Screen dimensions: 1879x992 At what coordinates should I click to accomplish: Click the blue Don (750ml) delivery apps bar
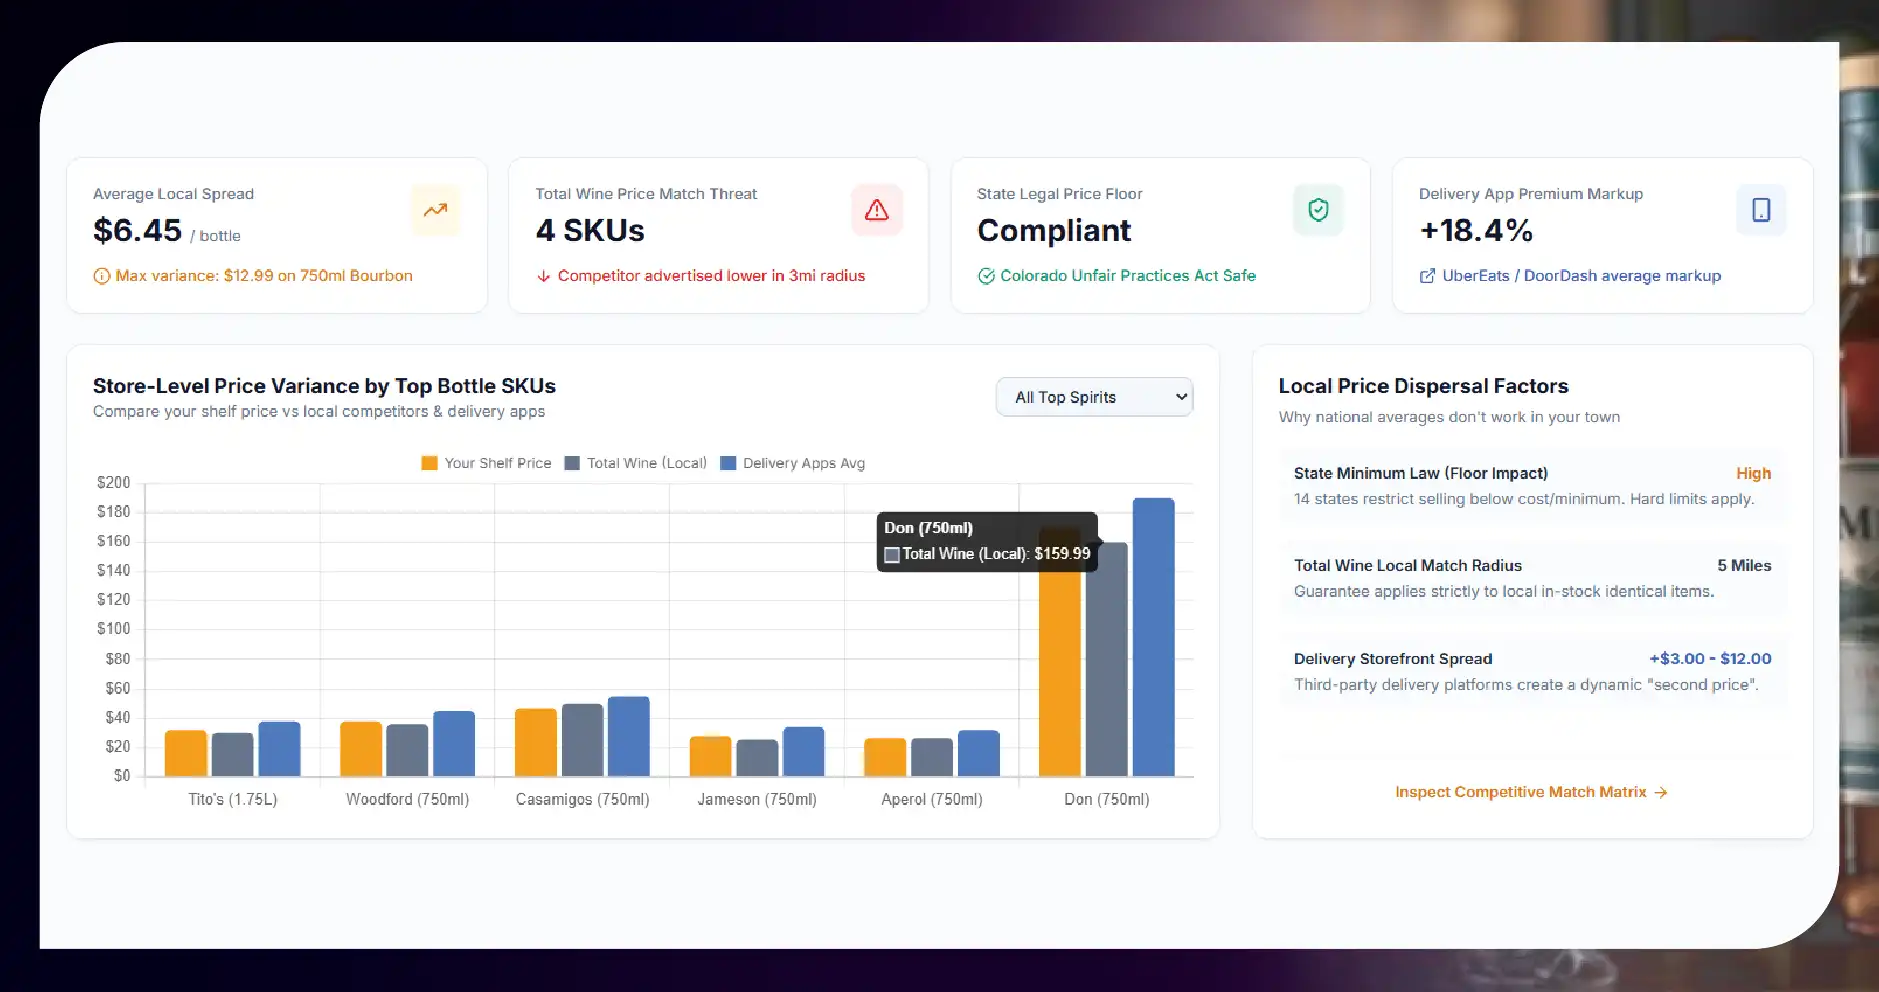(1153, 637)
